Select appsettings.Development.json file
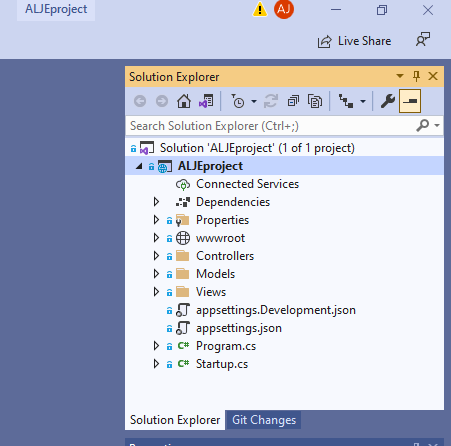Viewport: 451px width, 446px height. [x=276, y=310]
